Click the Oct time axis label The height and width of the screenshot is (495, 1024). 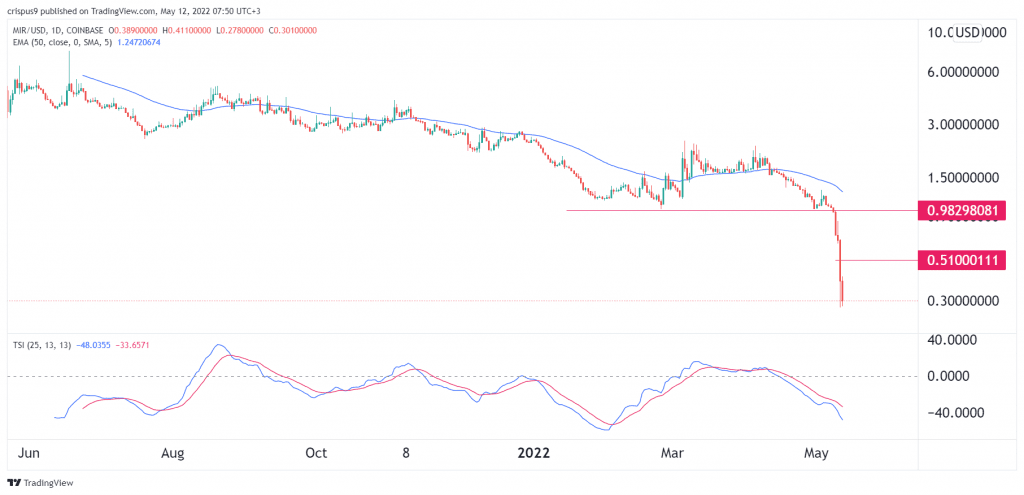(317, 453)
